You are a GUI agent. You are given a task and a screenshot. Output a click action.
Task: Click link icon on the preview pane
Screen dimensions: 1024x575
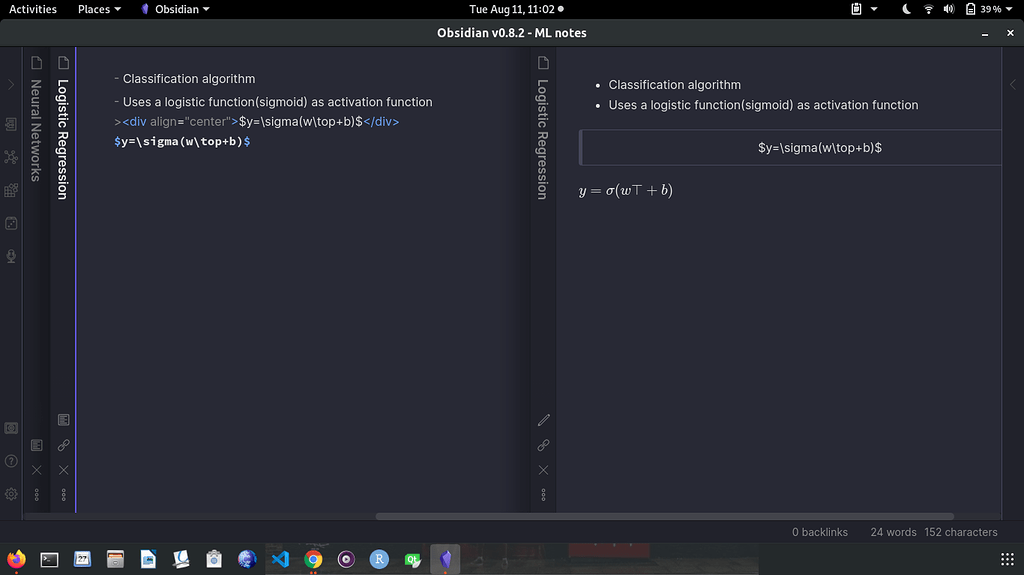pyautogui.click(x=543, y=445)
